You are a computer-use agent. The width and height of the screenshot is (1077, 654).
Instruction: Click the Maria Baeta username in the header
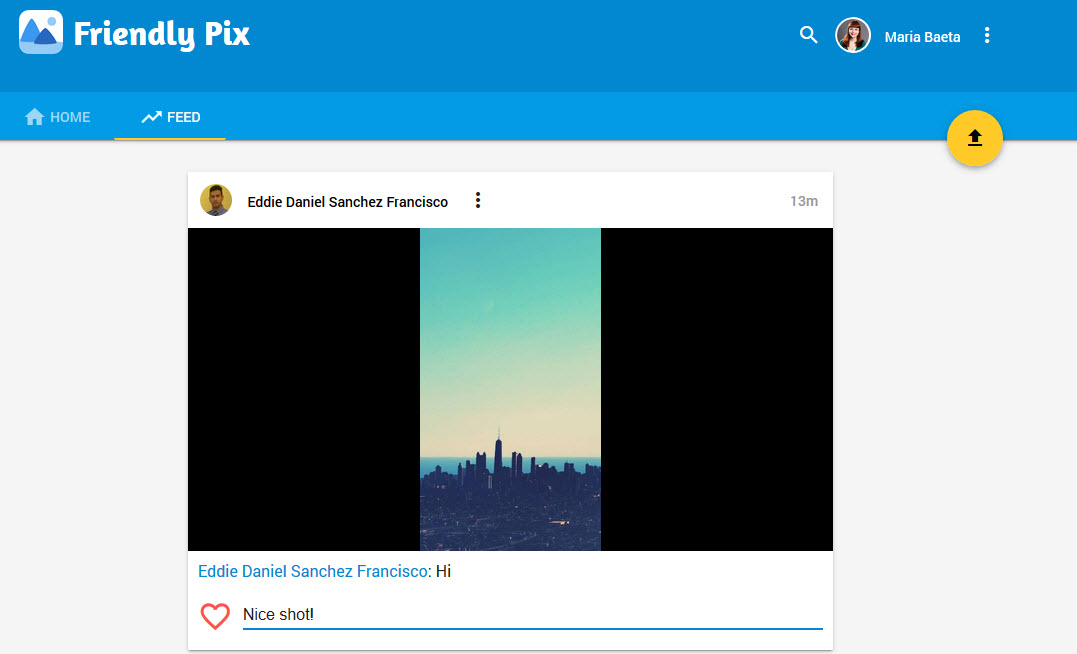coord(922,37)
